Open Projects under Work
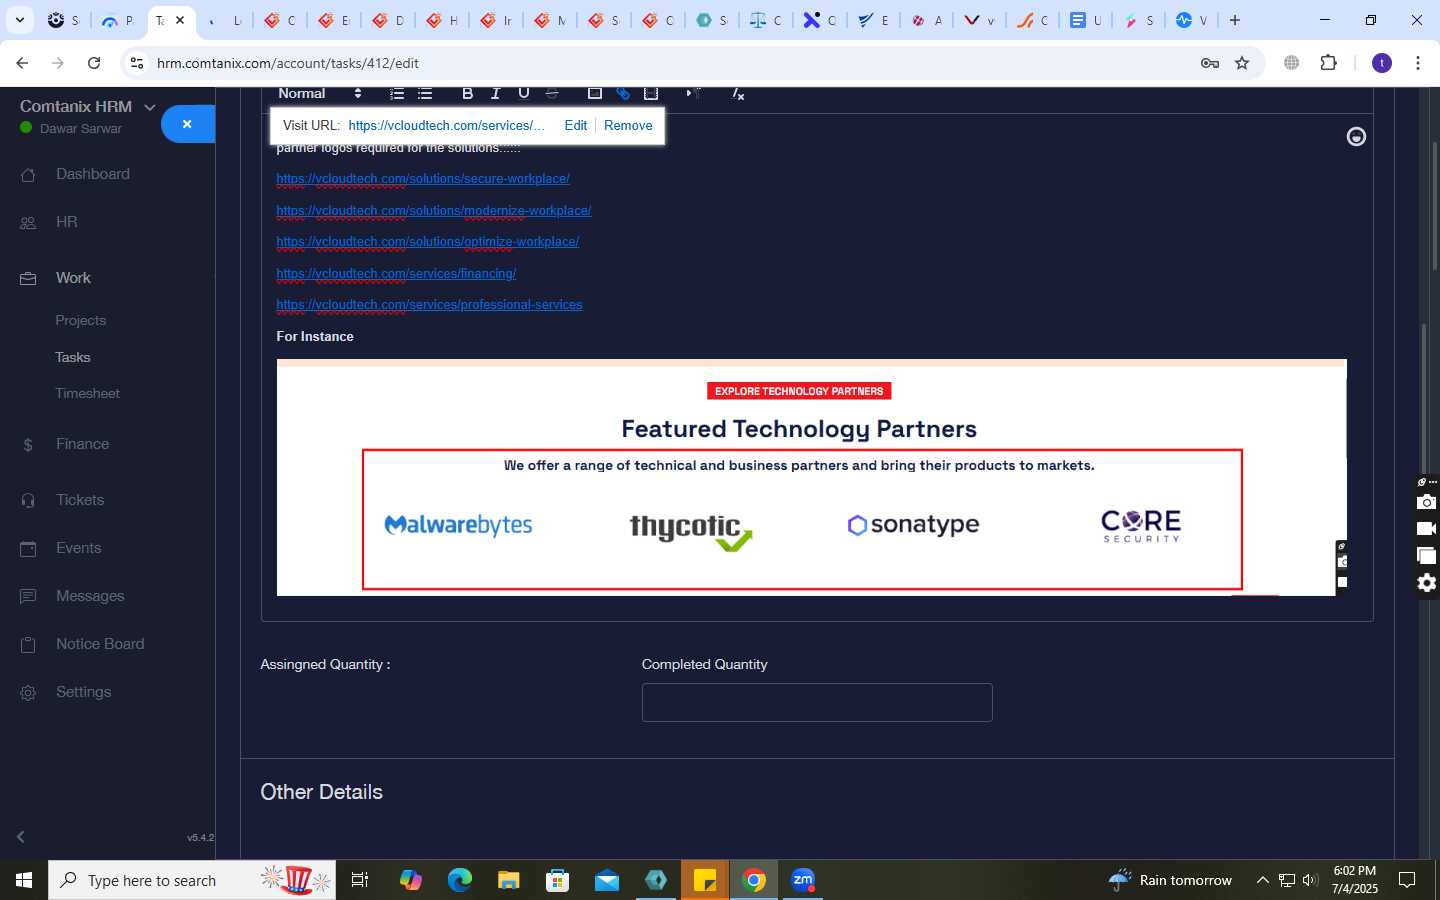Viewport: 1440px width, 900px height. [80, 321]
